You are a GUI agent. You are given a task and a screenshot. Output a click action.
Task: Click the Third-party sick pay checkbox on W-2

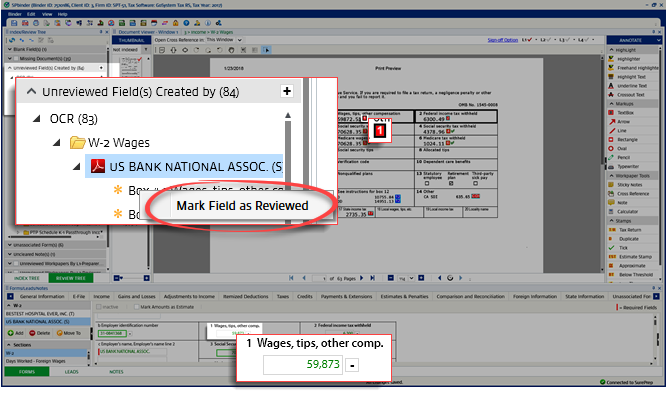[475, 183]
